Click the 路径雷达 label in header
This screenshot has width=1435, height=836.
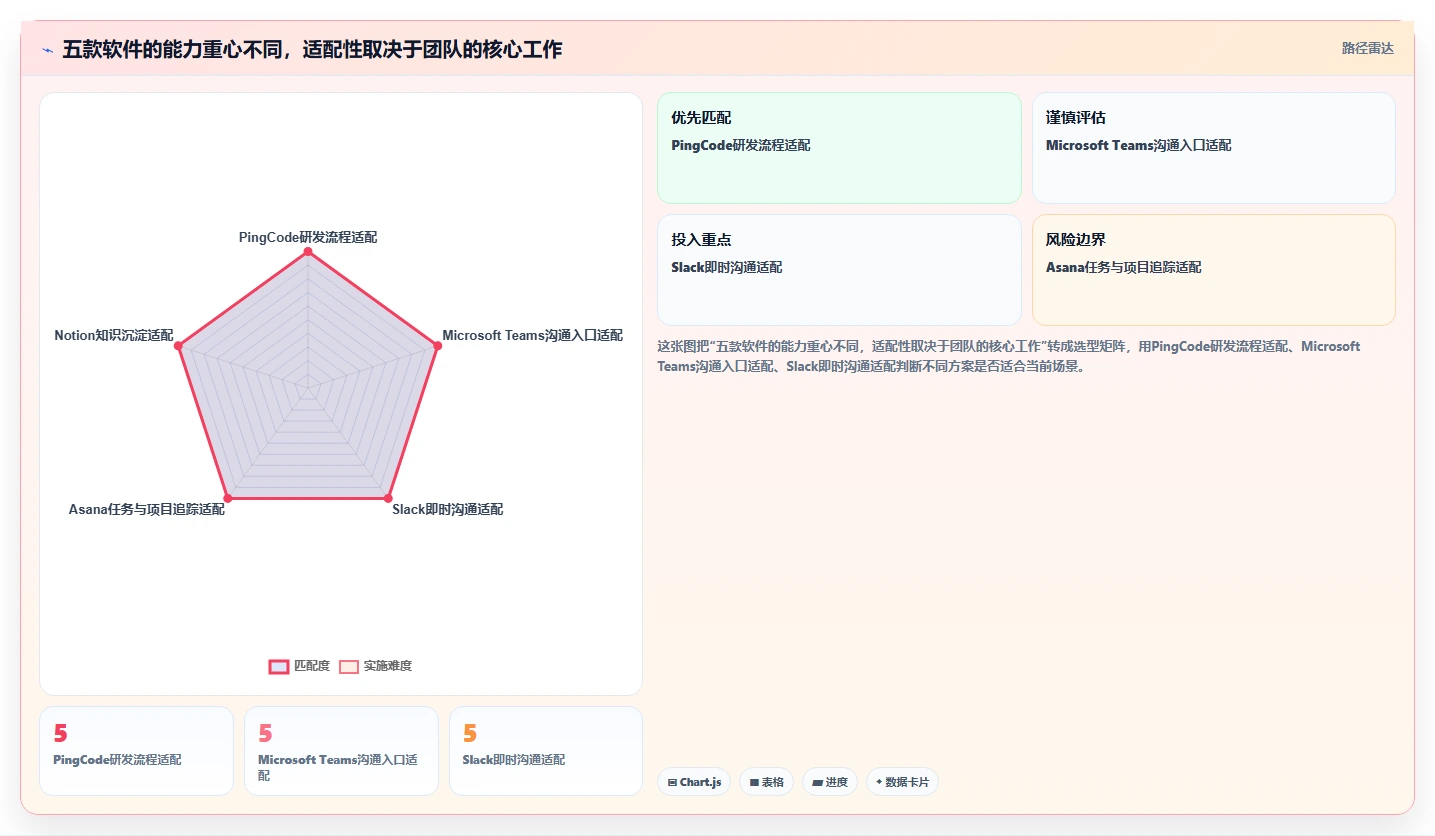1367,48
